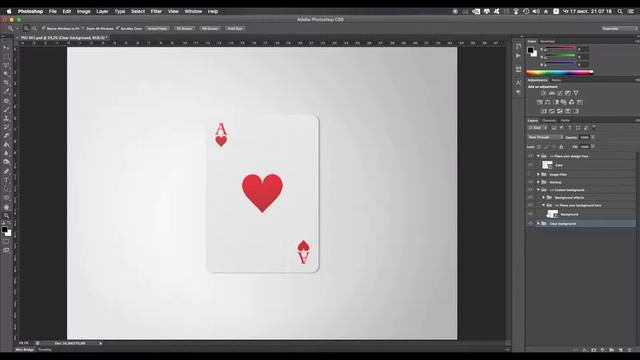Open macOS Spotlight search
This screenshot has width=640, height=360.
[x=620, y=11]
